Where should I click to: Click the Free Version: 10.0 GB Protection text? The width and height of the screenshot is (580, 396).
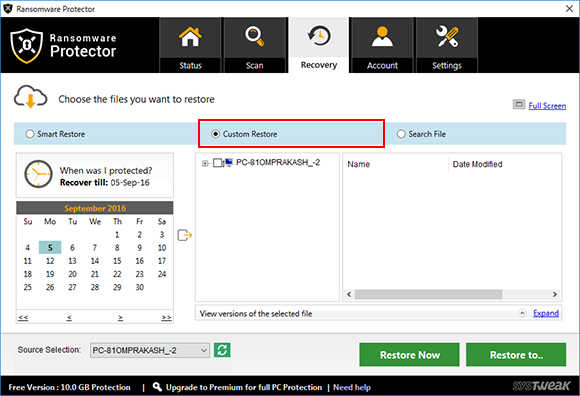tap(70, 387)
